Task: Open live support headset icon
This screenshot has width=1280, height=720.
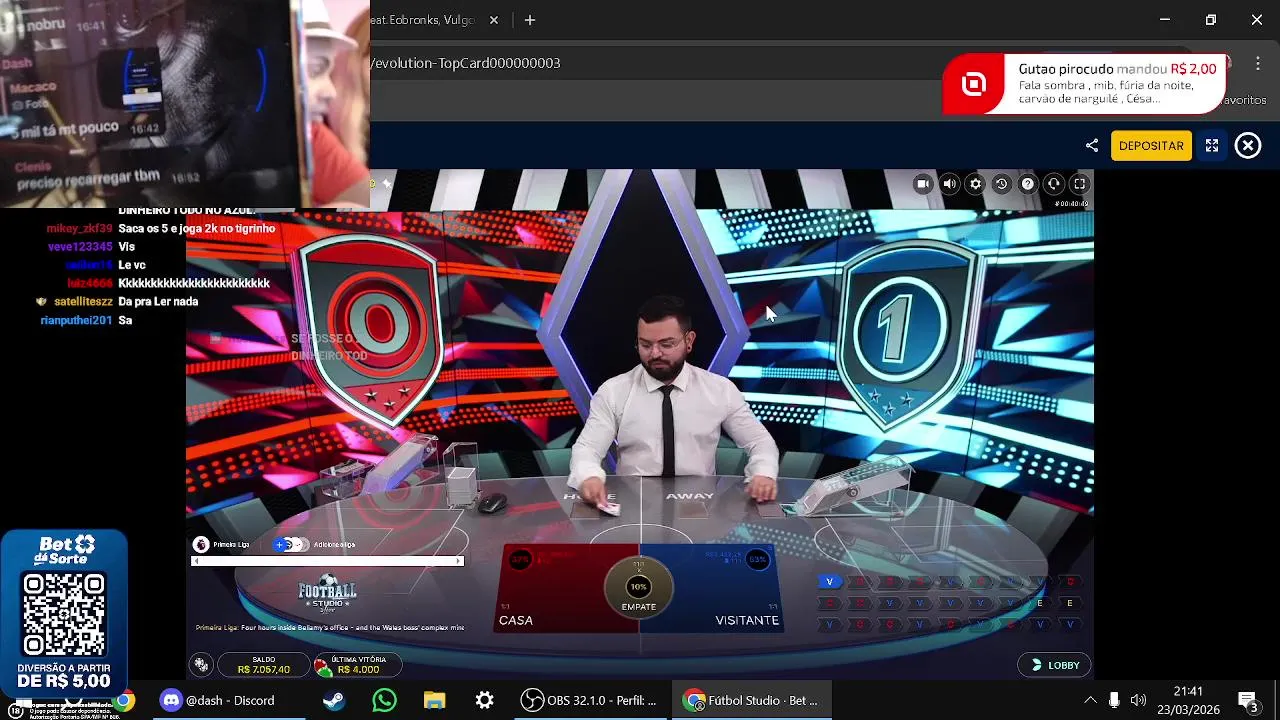Action: click(1053, 184)
